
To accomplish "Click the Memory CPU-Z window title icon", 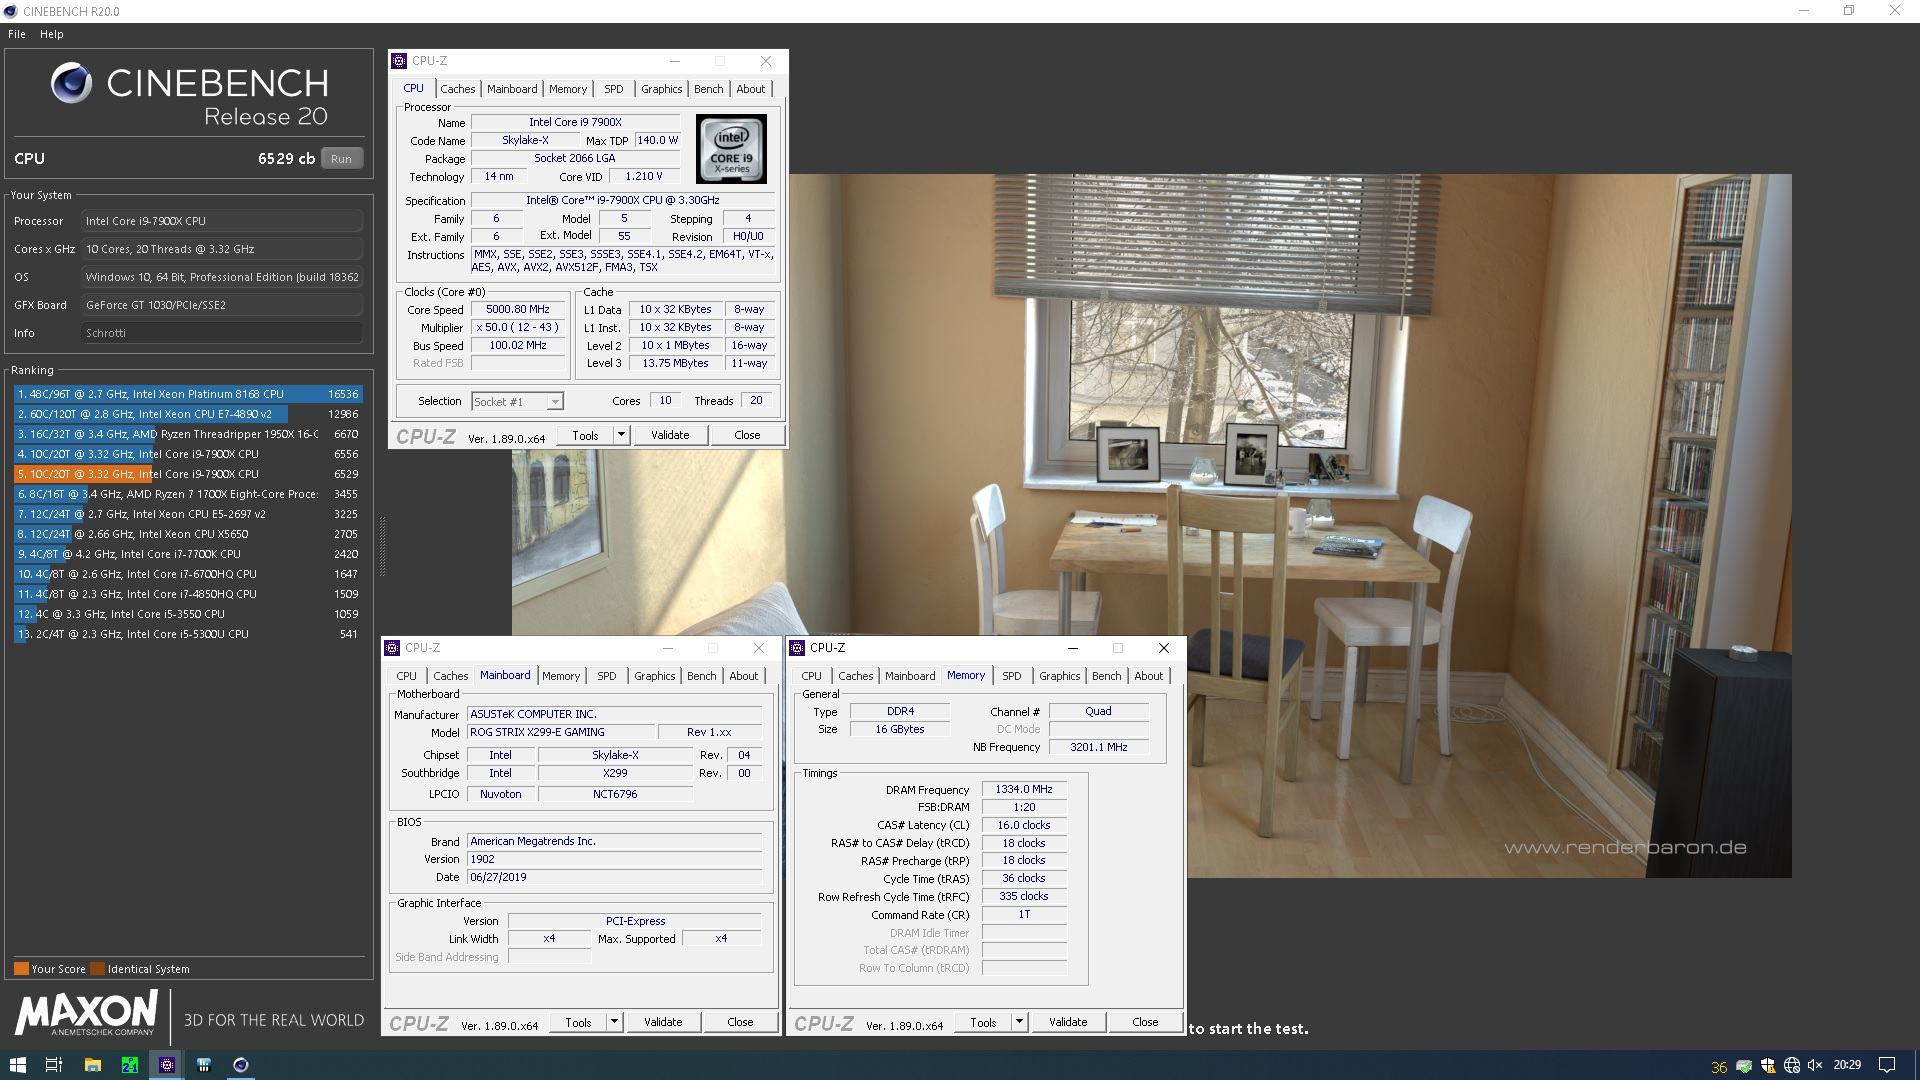I will tap(797, 648).
